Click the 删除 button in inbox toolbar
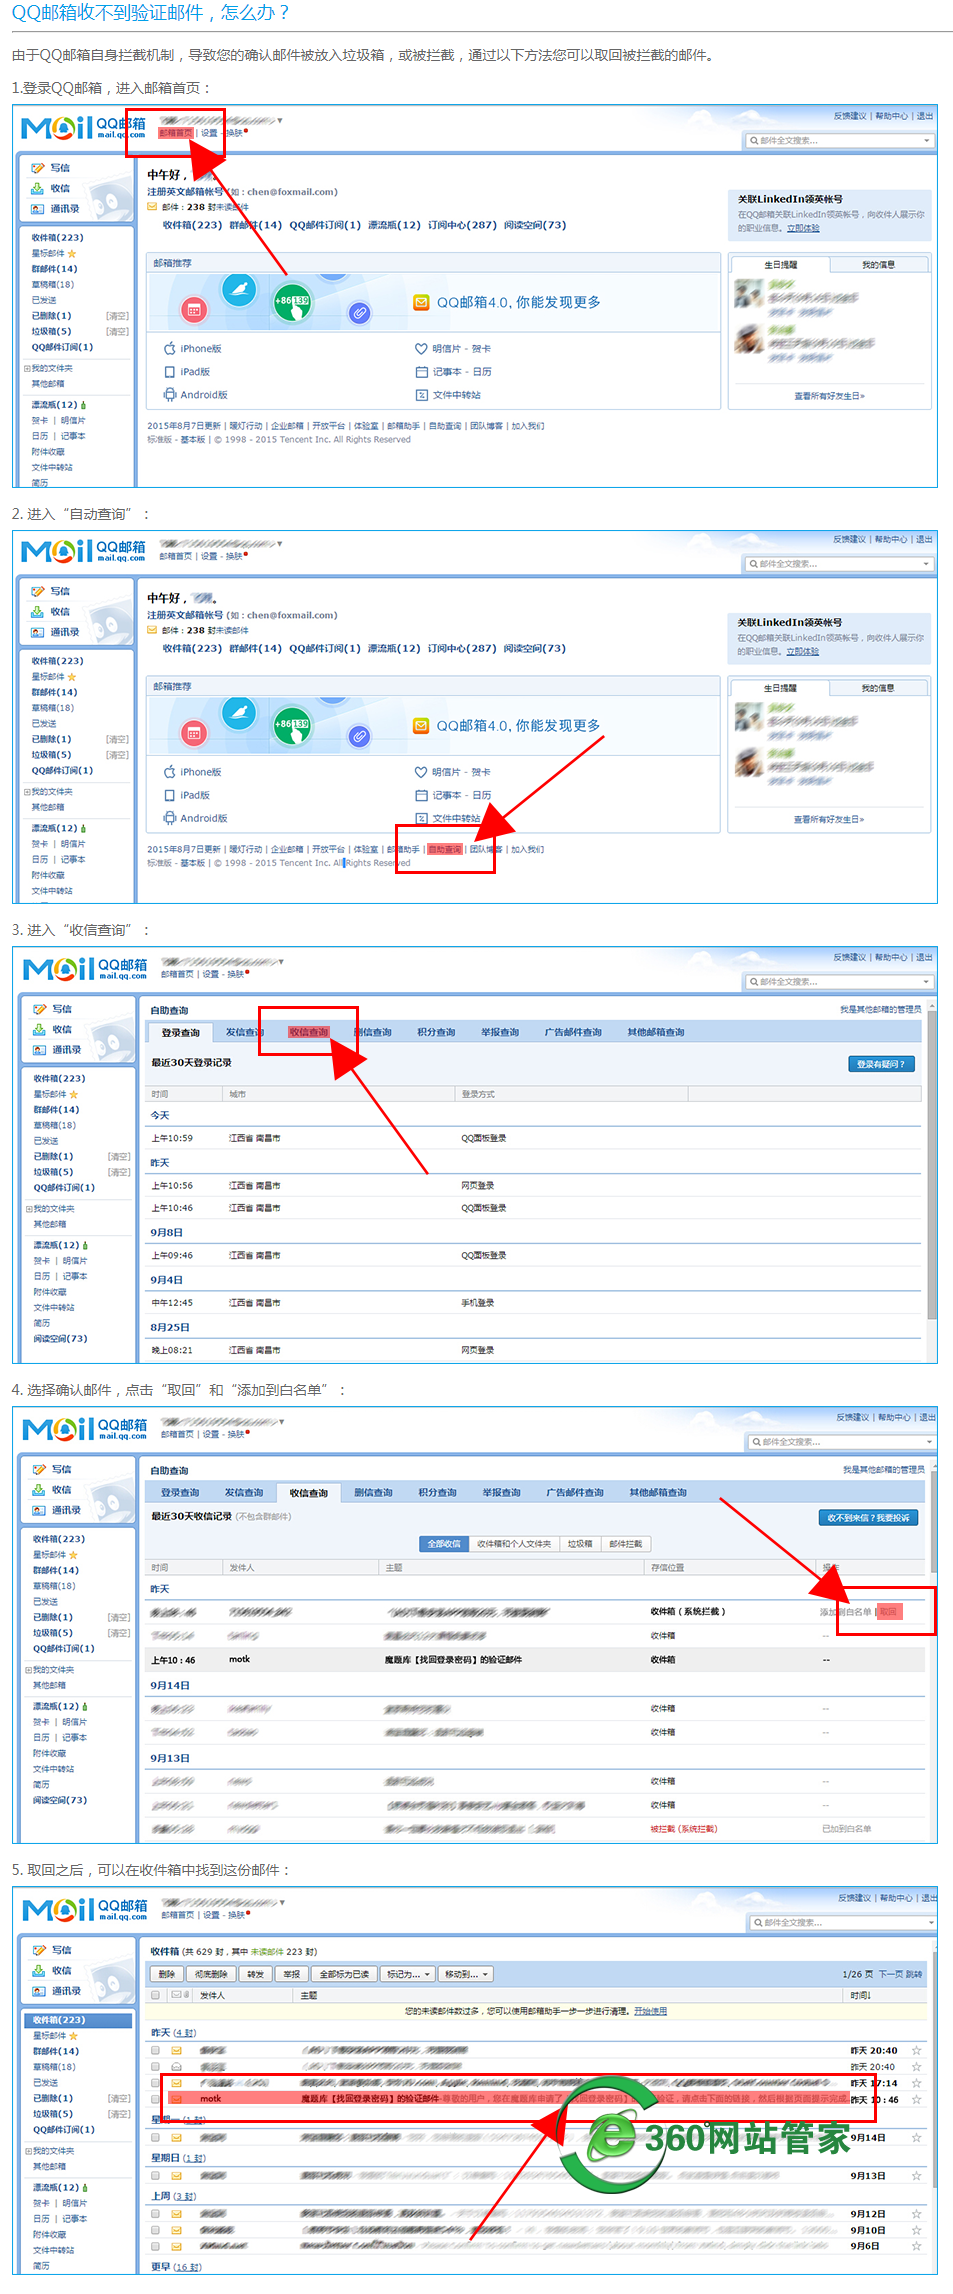Screen dimensions: 953x2294 click(167, 1974)
